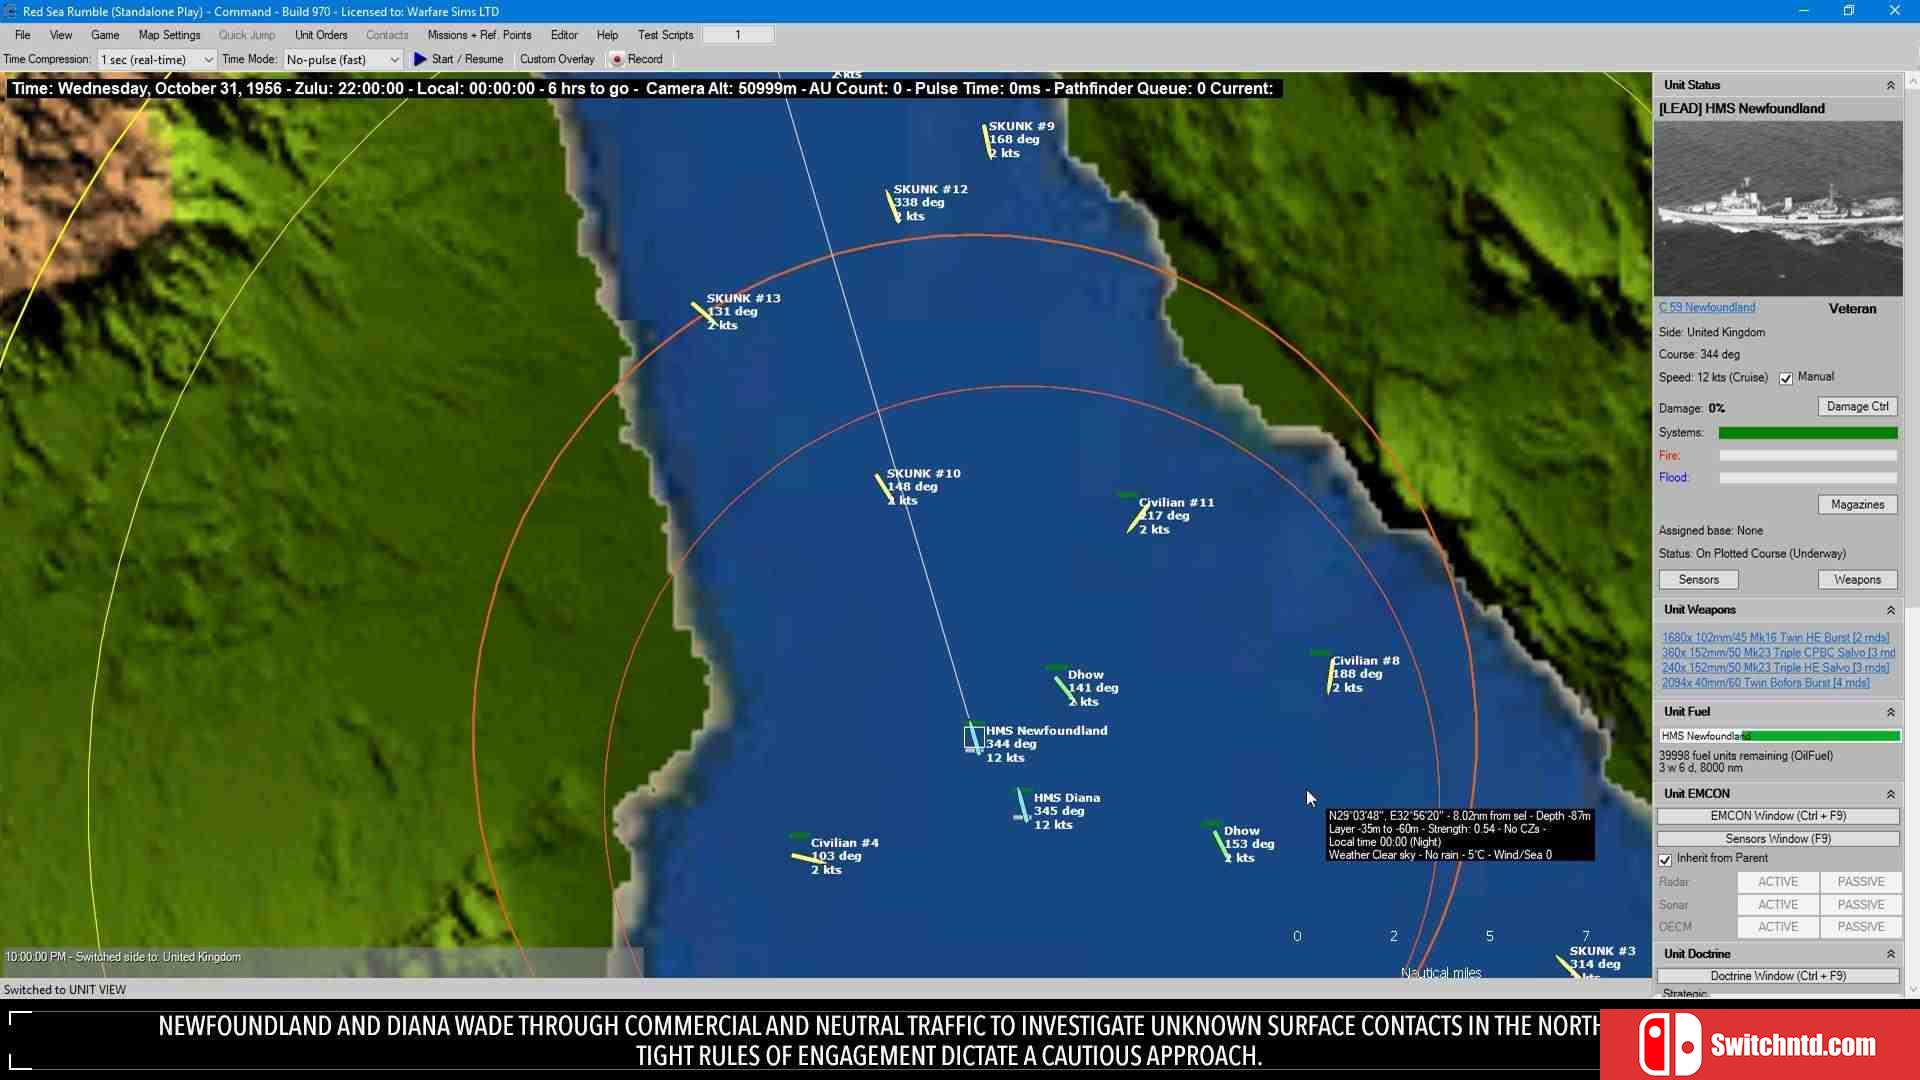
Task: Click the Start / Resume play icon
Action: tap(420, 60)
